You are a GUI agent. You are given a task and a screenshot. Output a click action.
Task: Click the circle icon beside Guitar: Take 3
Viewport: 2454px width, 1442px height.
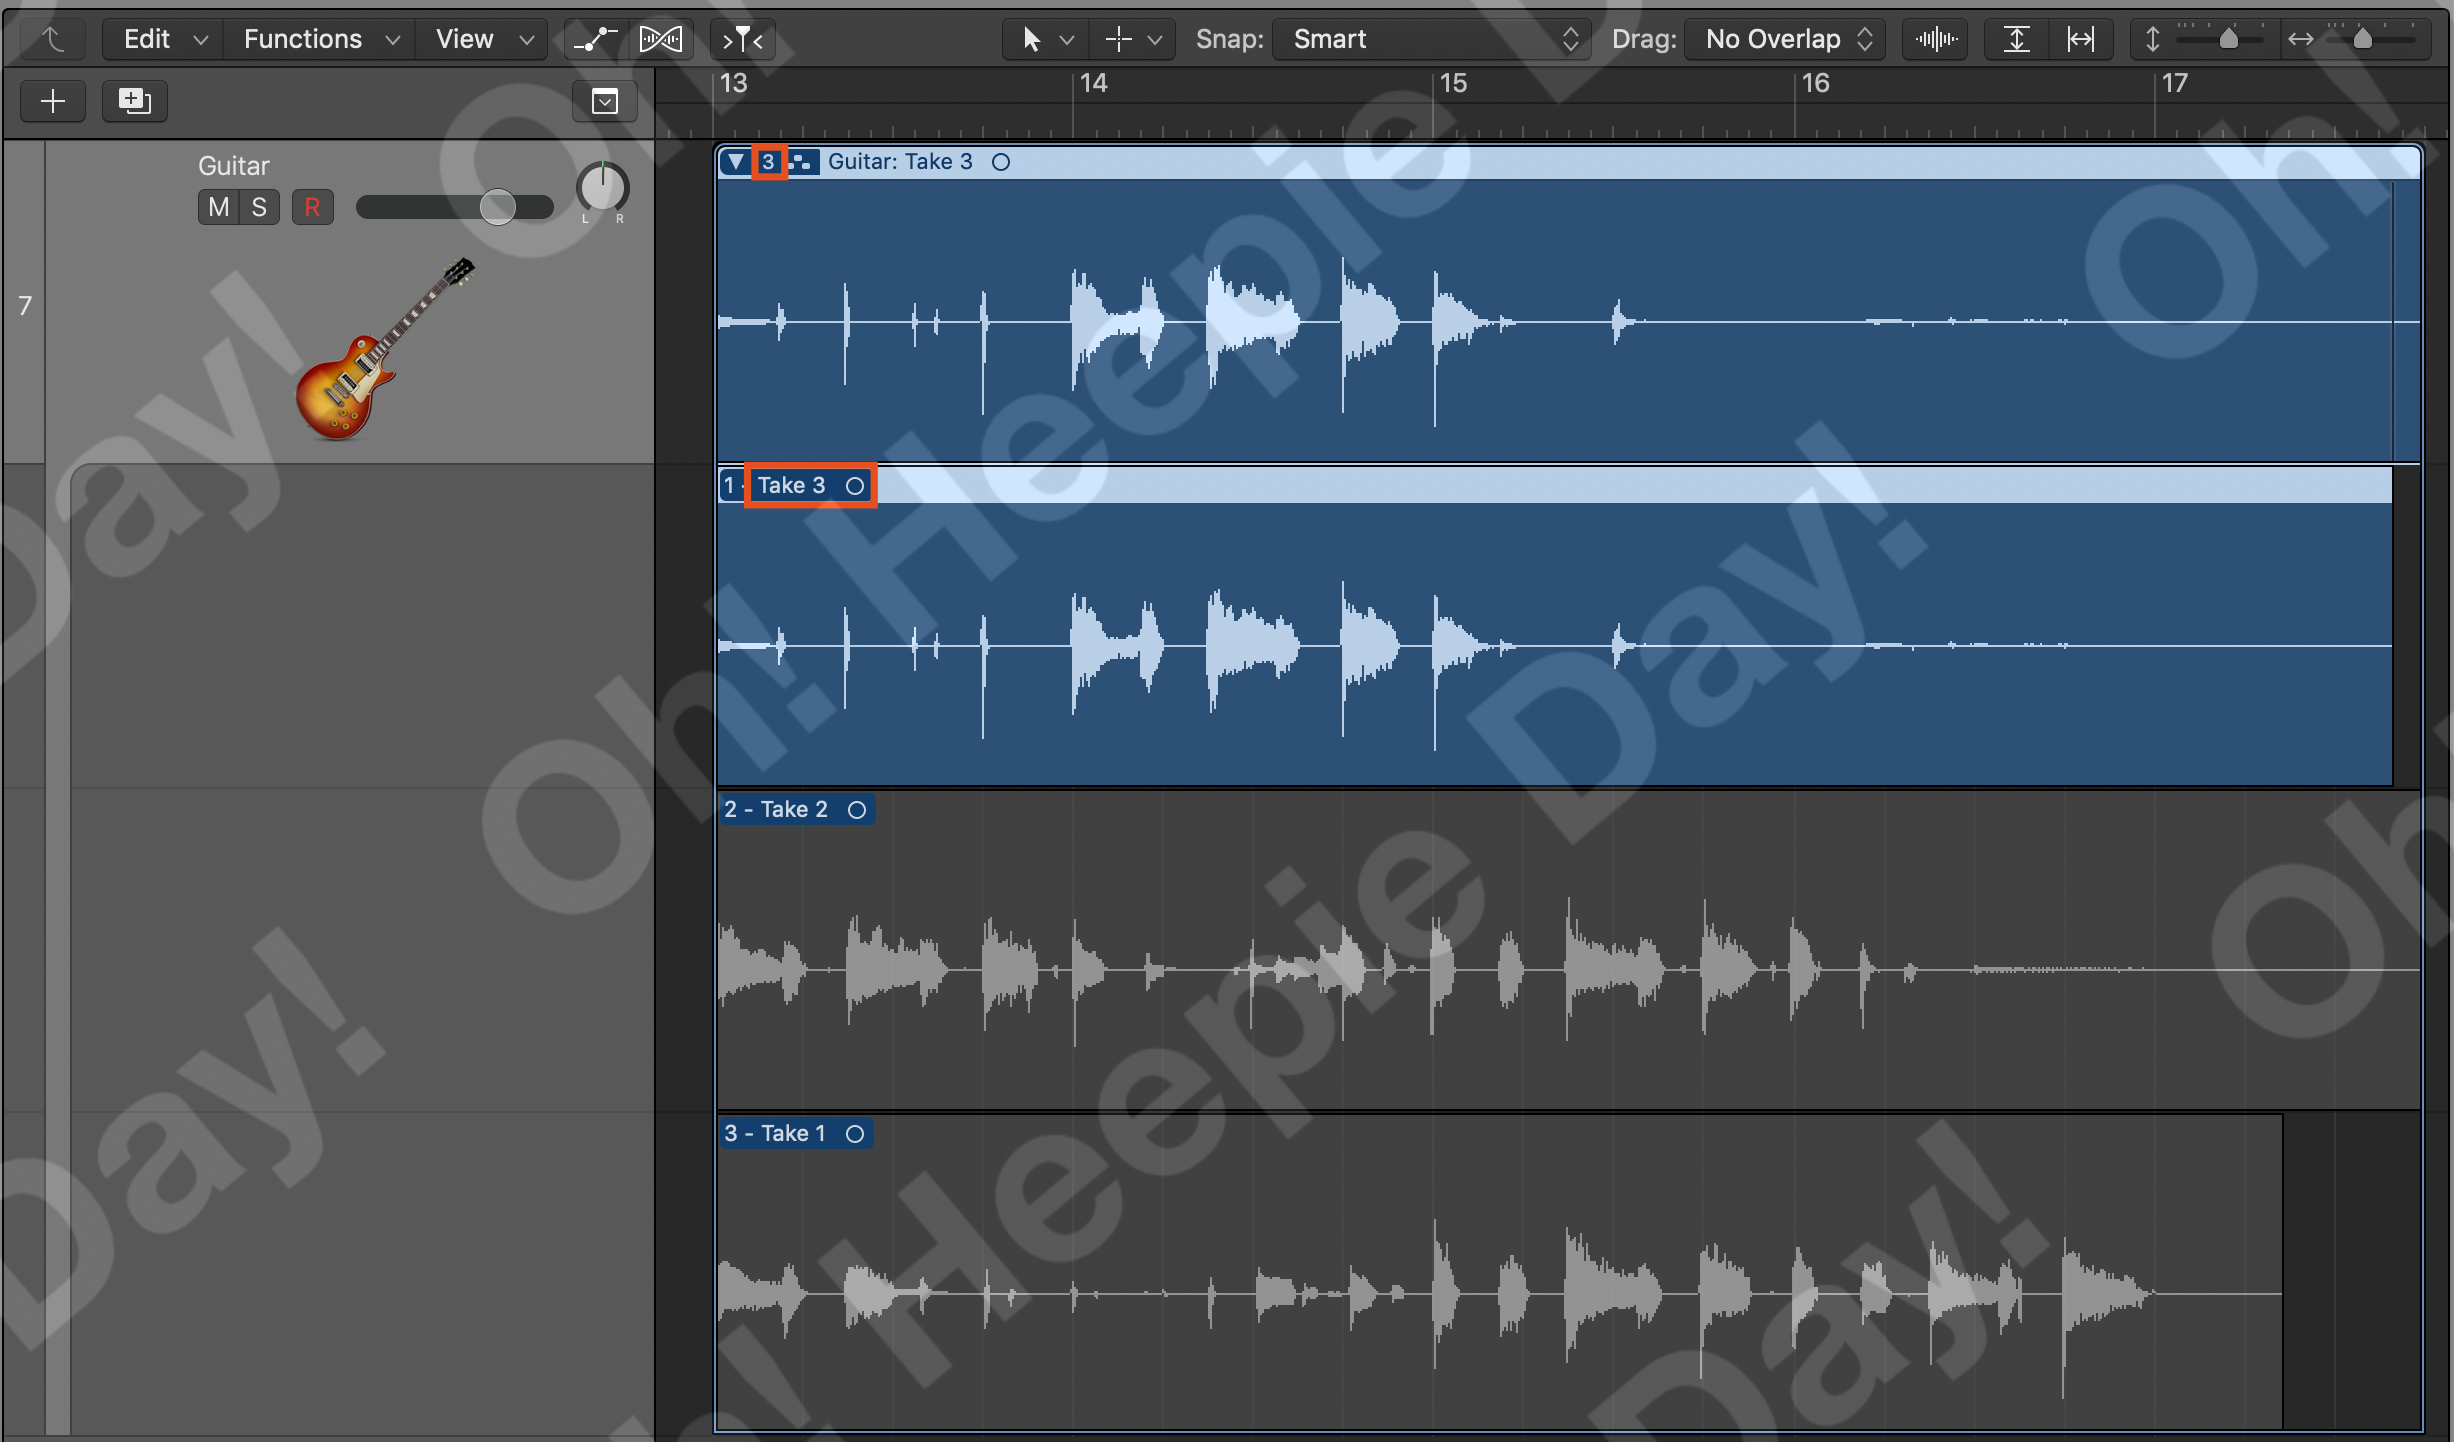[1001, 162]
